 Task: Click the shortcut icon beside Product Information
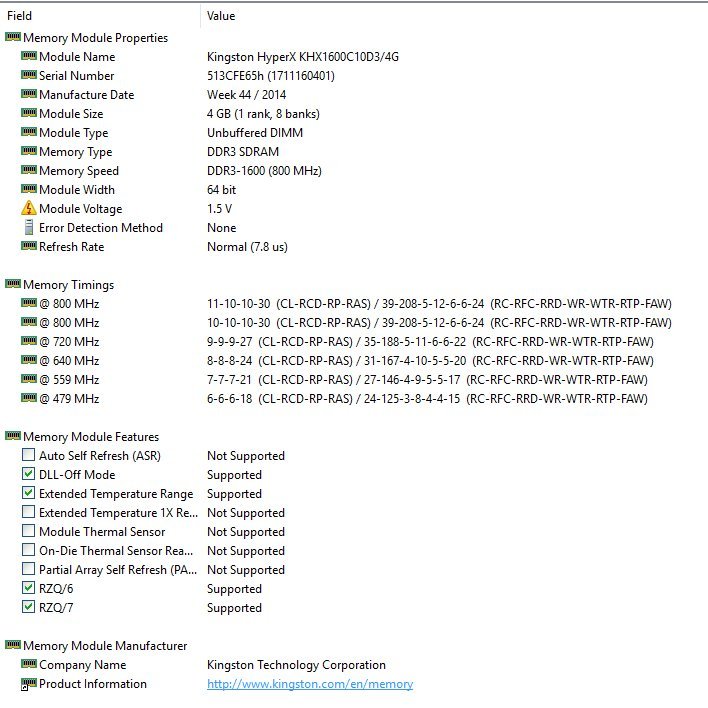pyautogui.click(x=29, y=684)
